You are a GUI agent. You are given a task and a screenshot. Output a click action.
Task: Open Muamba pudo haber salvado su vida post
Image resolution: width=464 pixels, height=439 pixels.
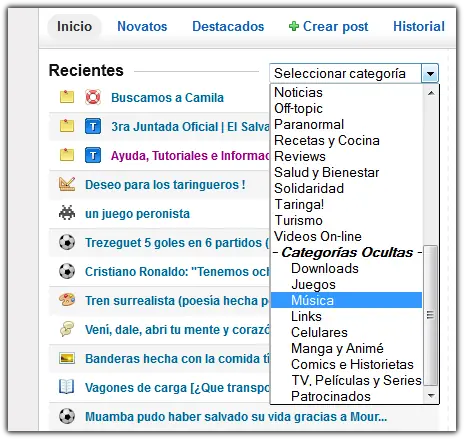(x=236, y=417)
